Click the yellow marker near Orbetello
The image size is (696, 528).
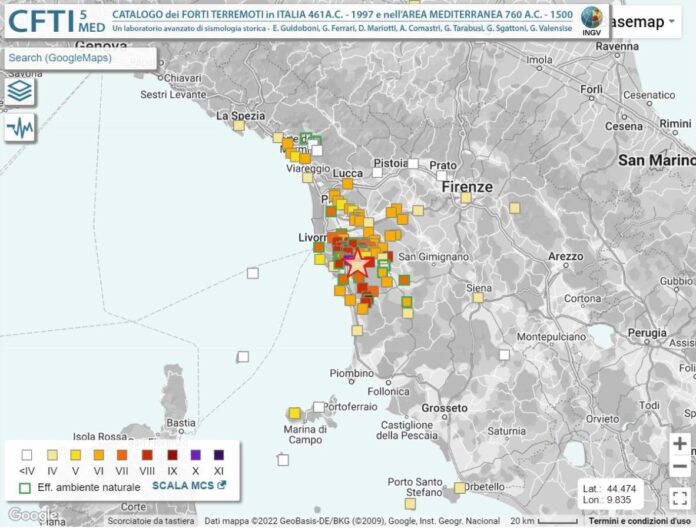click(459, 488)
